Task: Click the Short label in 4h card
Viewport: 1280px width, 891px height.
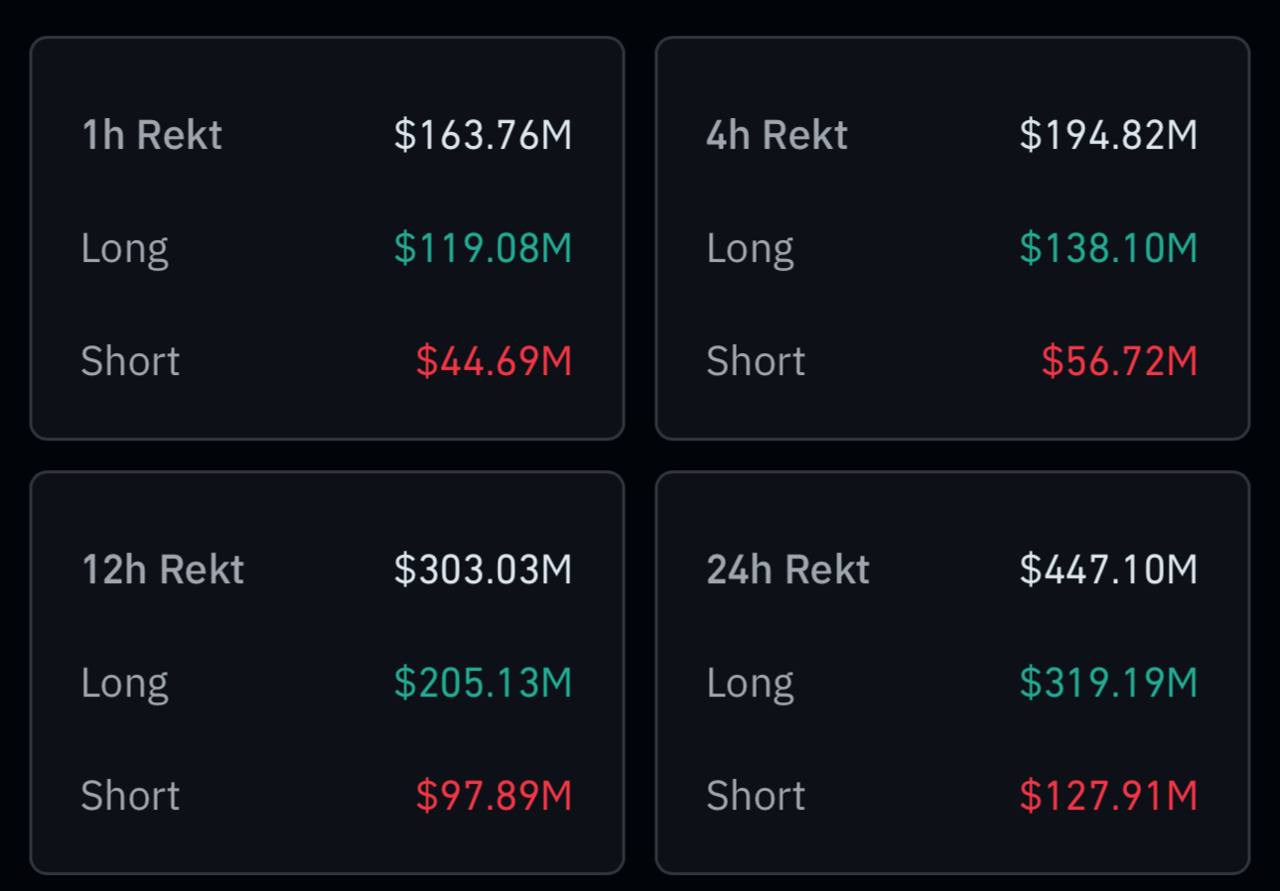Action: (756, 361)
